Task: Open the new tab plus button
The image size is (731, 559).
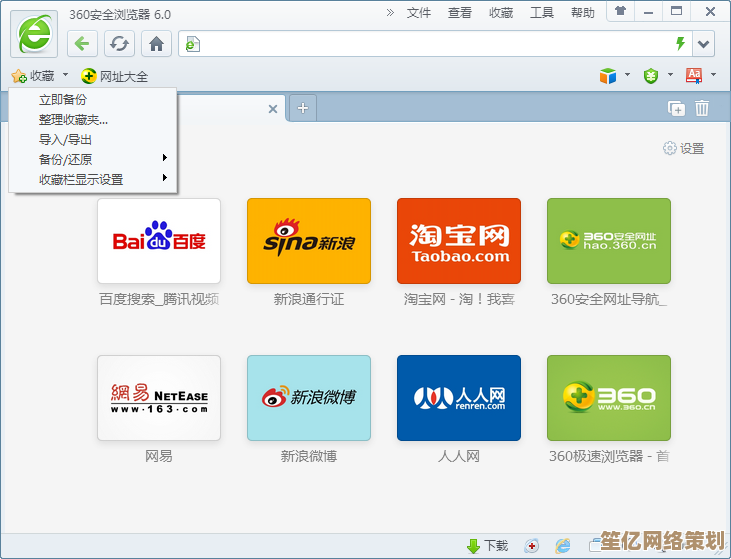Action: 302,108
